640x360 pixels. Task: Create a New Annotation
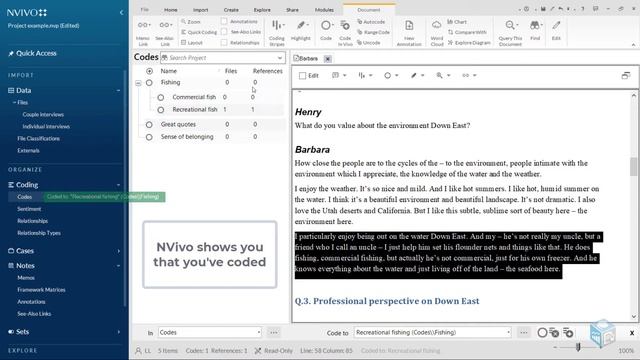(409, 33)
